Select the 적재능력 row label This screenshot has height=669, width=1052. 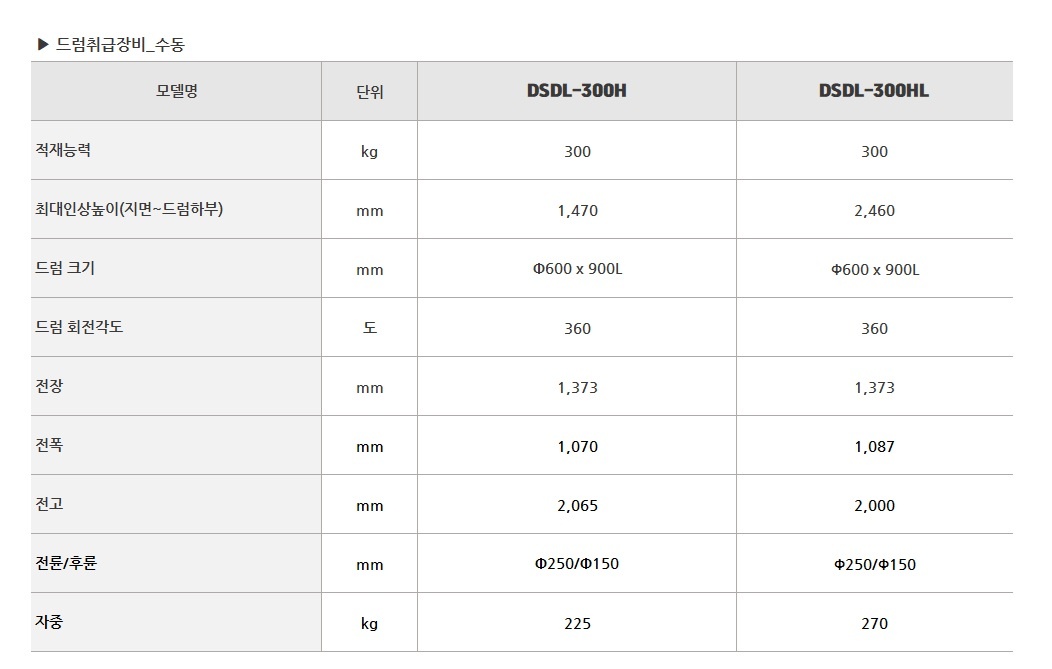click(x=63, y=150)
